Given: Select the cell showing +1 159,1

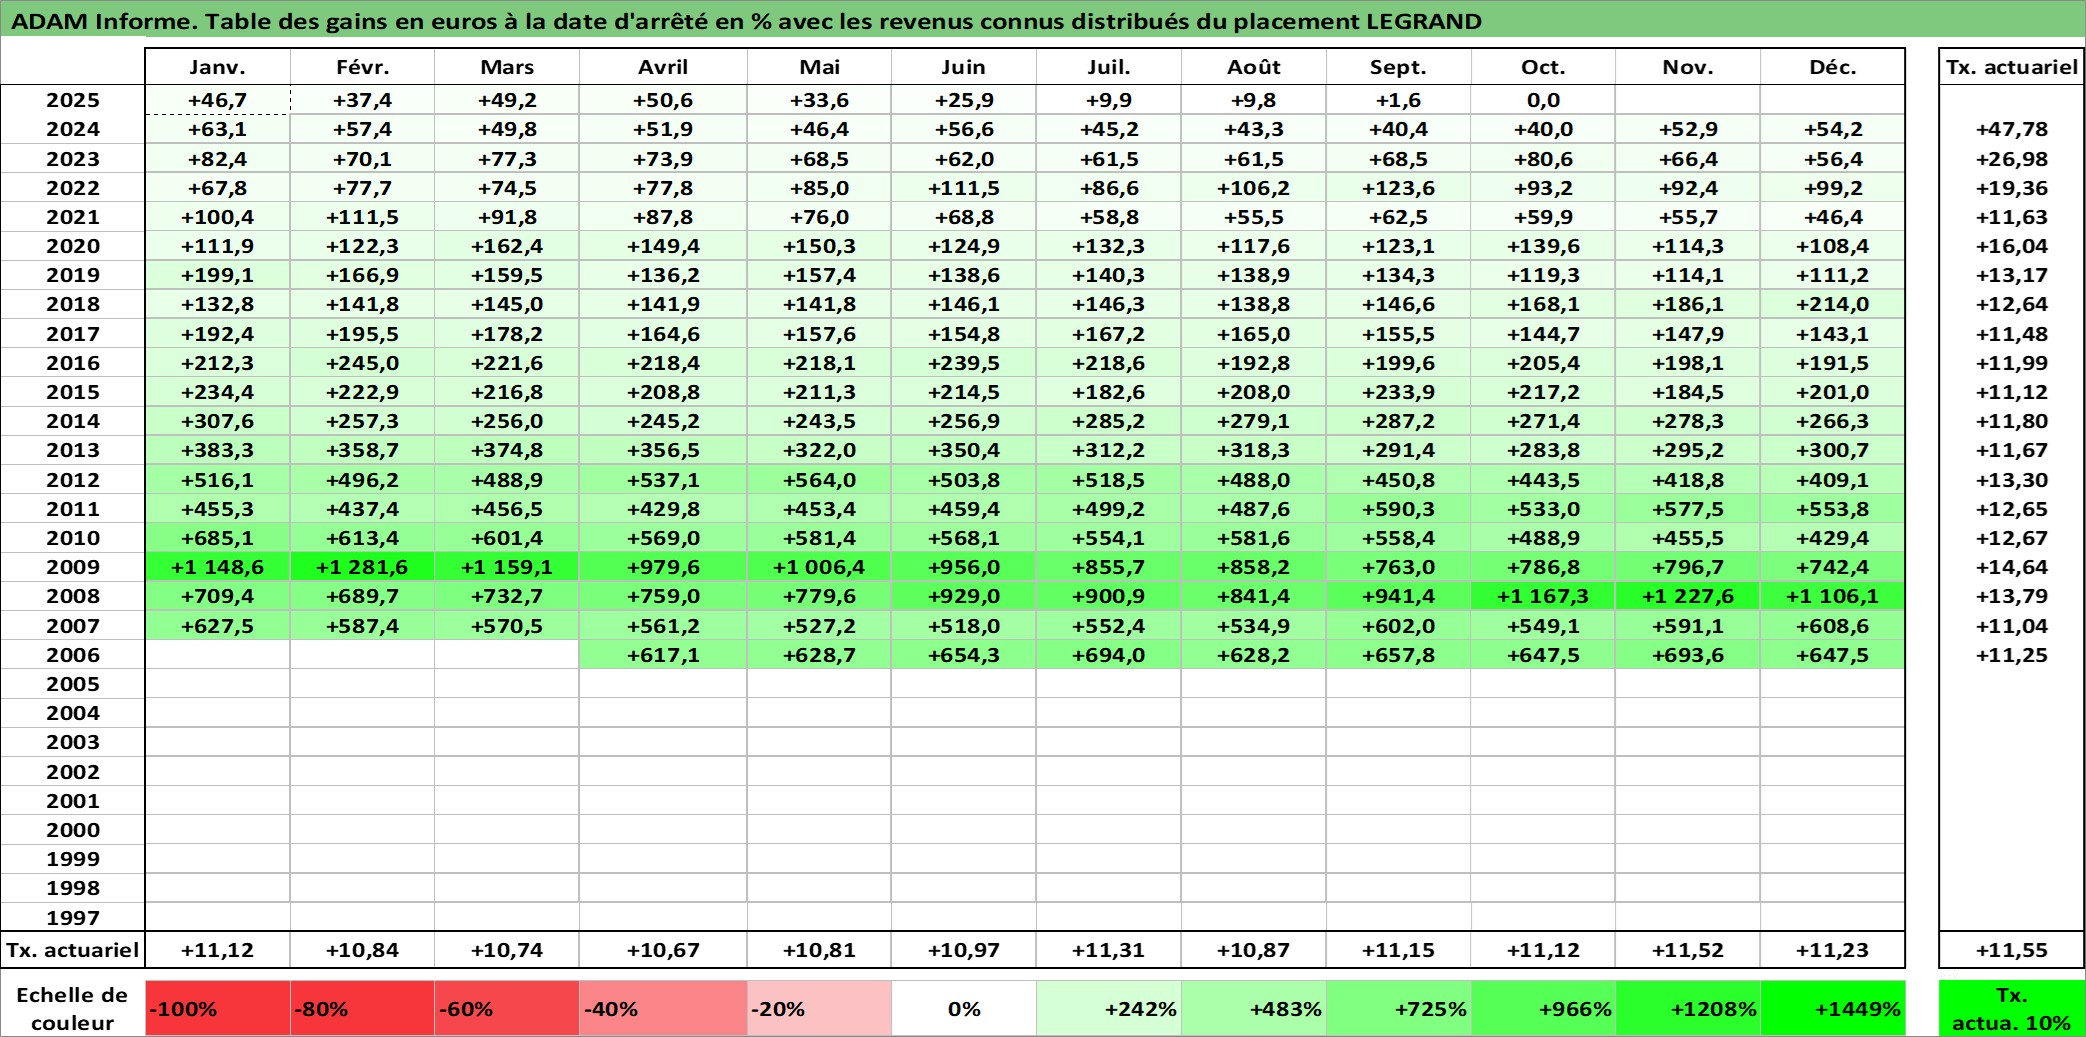Looking at the screenshot, I should [x=507, y=567].
